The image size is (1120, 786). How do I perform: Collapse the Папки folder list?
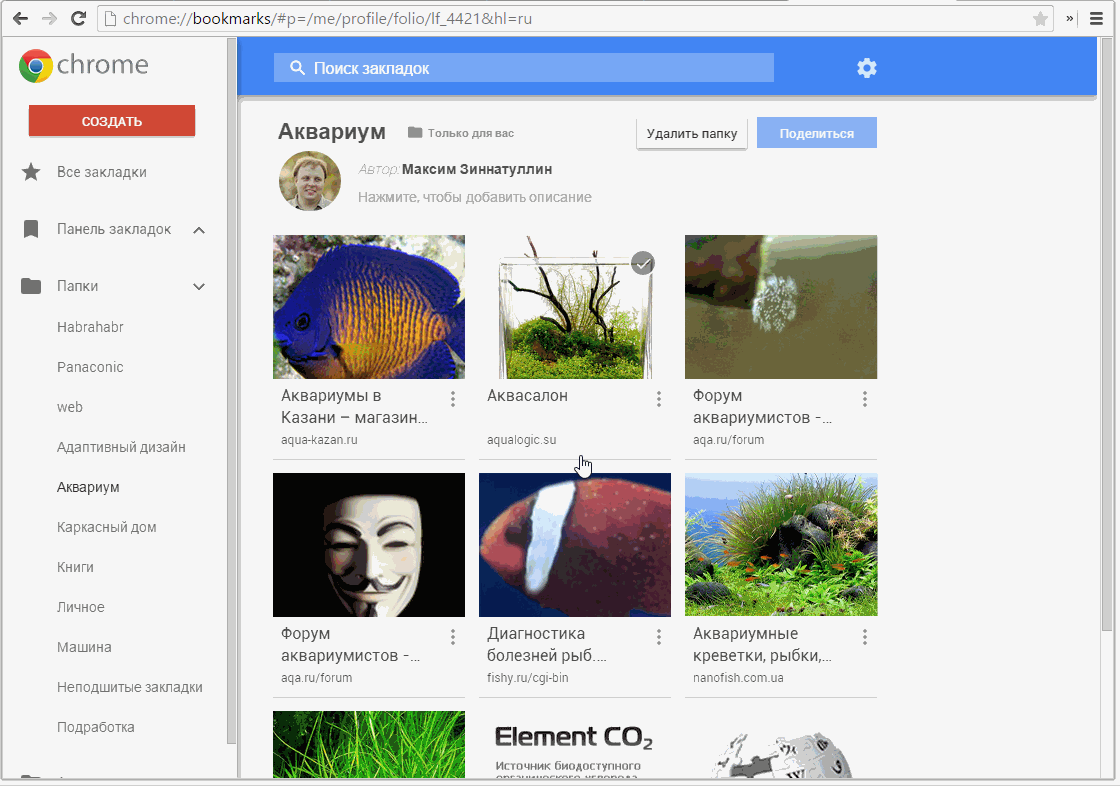[x=199, y=287]
